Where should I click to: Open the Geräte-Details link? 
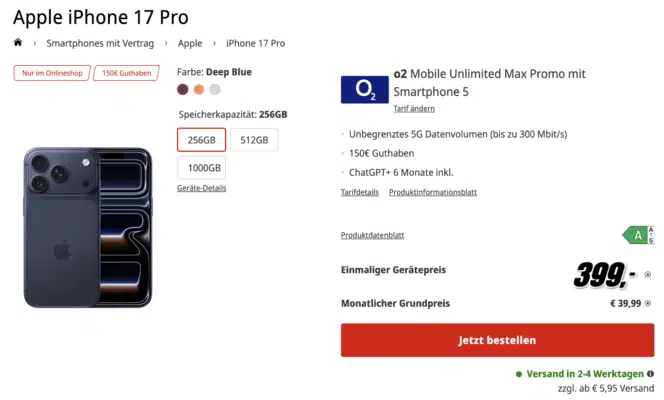(201, 188)
